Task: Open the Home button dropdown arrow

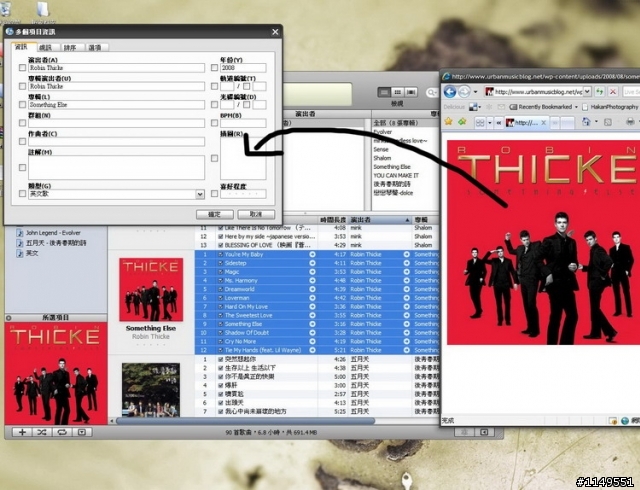Action: point(596,122)
